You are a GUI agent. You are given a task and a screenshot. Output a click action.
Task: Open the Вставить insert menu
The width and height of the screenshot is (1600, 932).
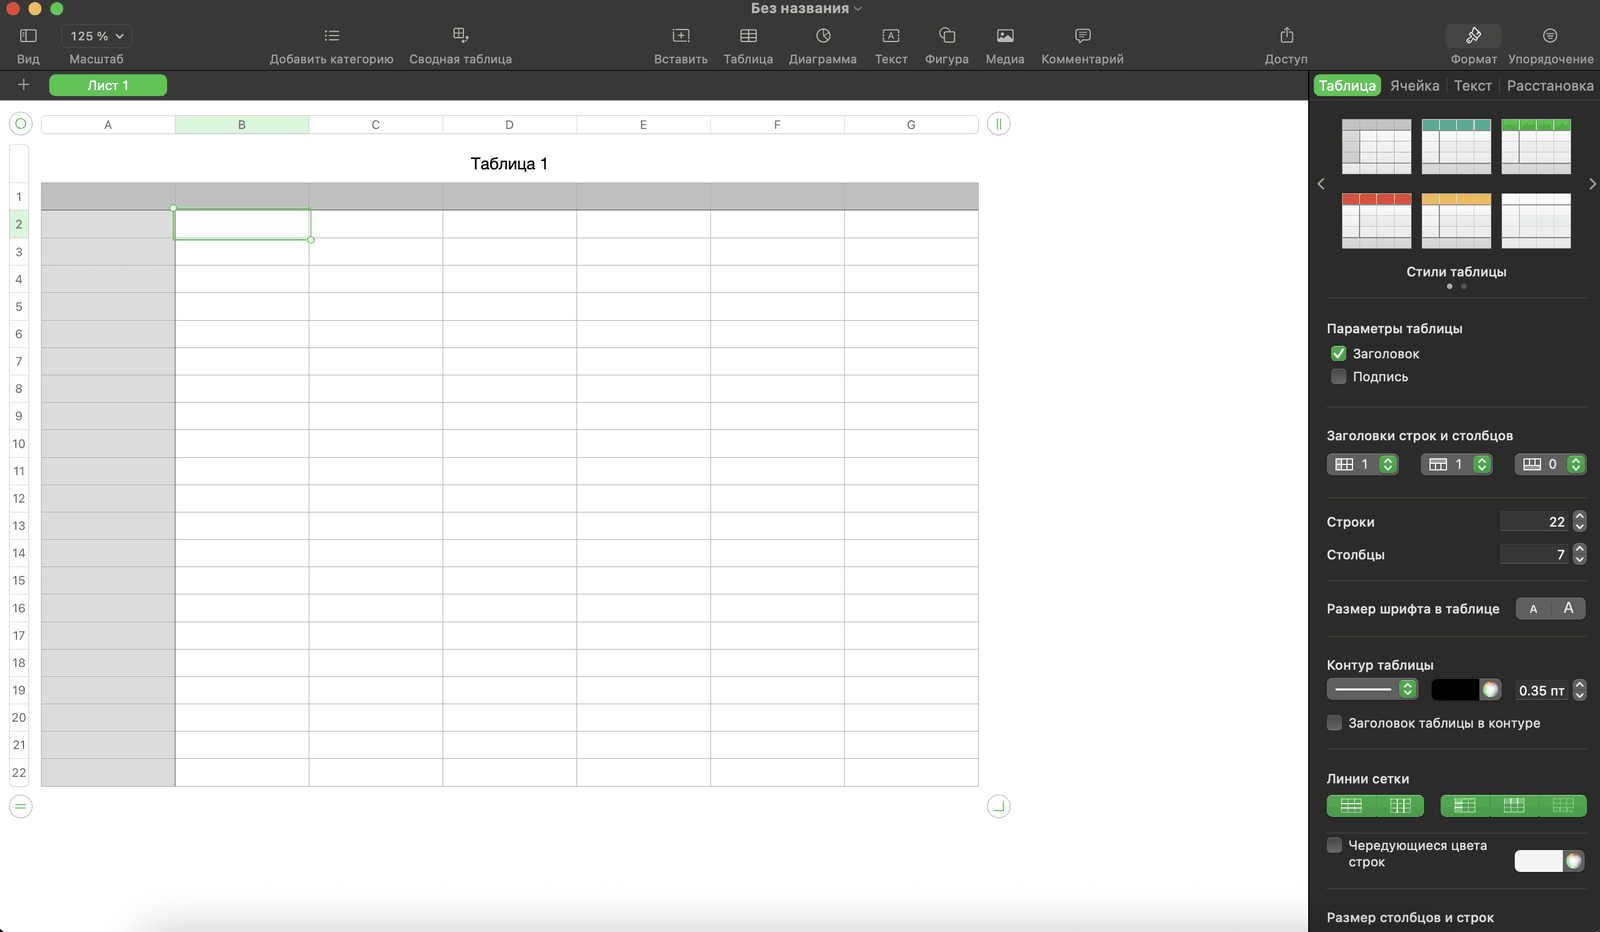coord(681,36)
